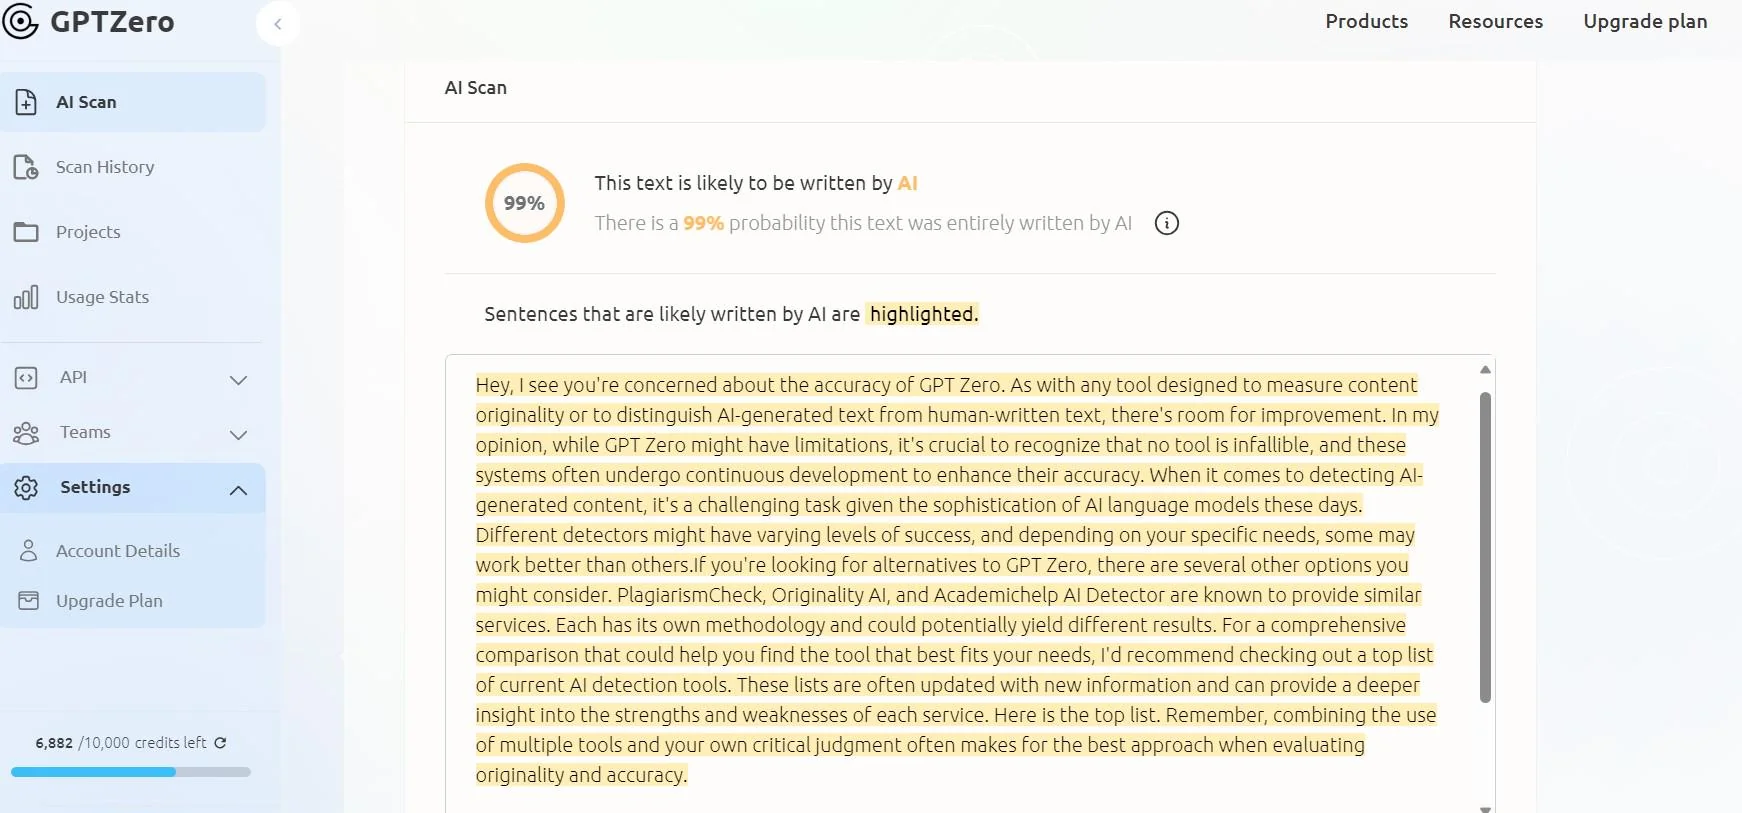Click the info icon beside the probability text
1742x813 pixels.
(x=1166, y=223)
